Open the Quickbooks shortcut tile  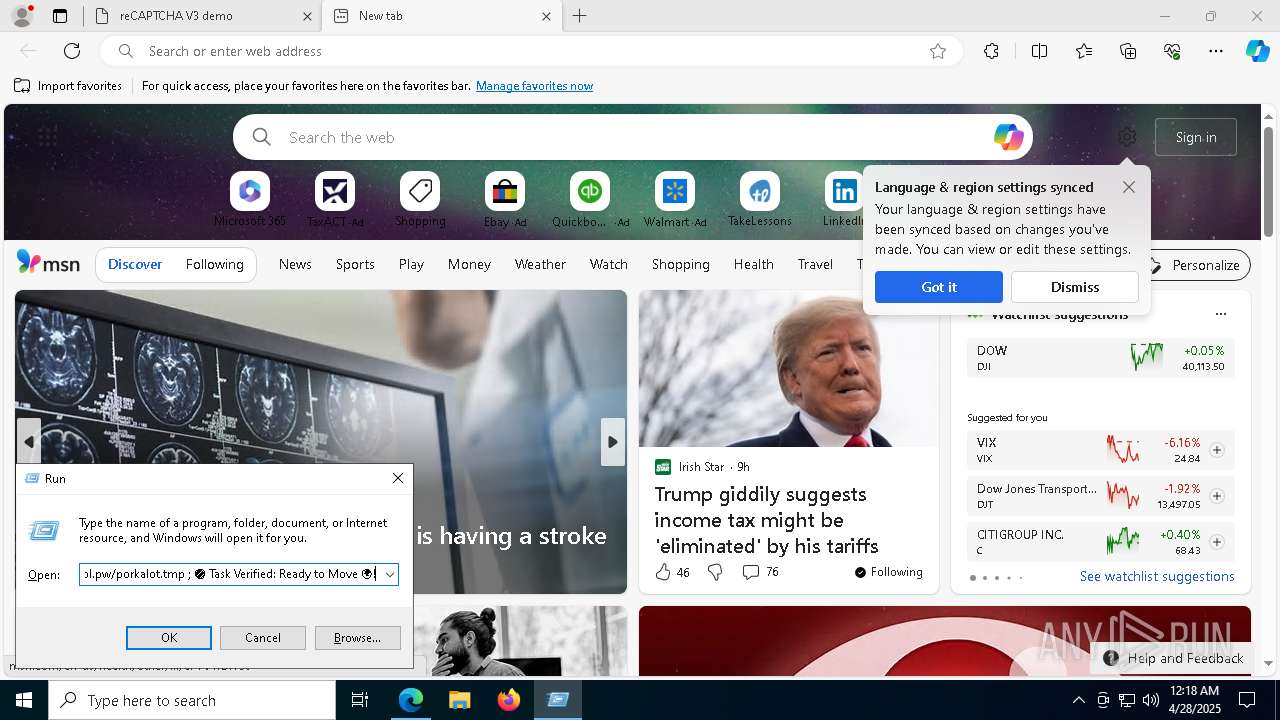[590, 200]
